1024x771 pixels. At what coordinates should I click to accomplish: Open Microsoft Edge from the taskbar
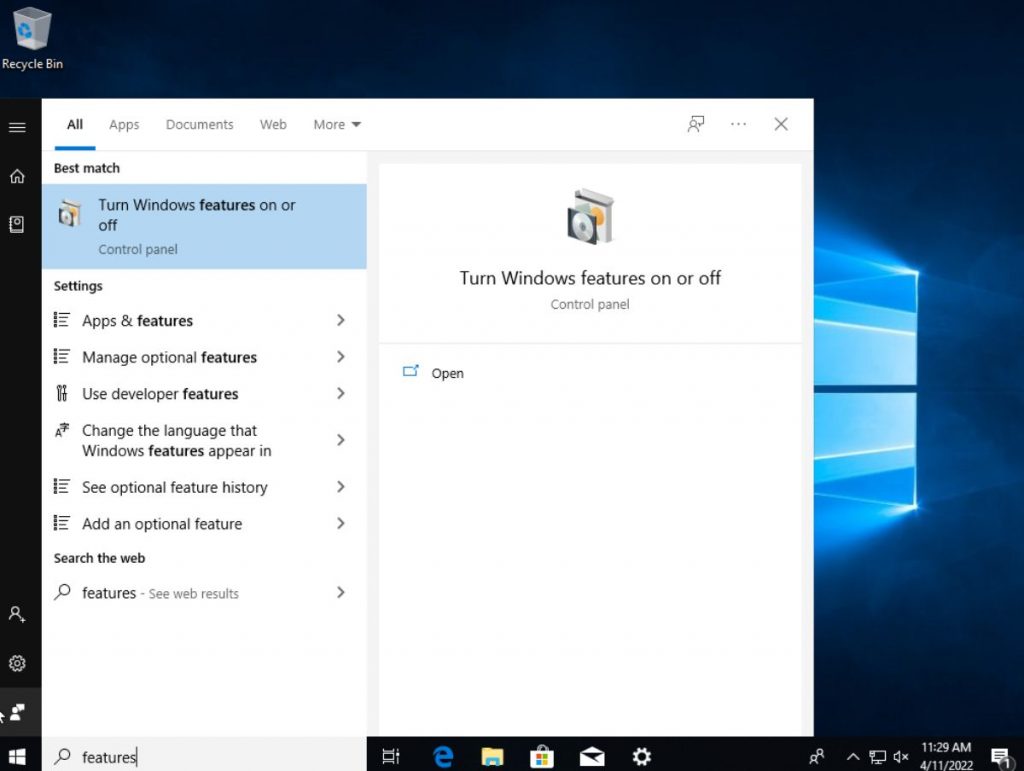[x=442, y=756]
